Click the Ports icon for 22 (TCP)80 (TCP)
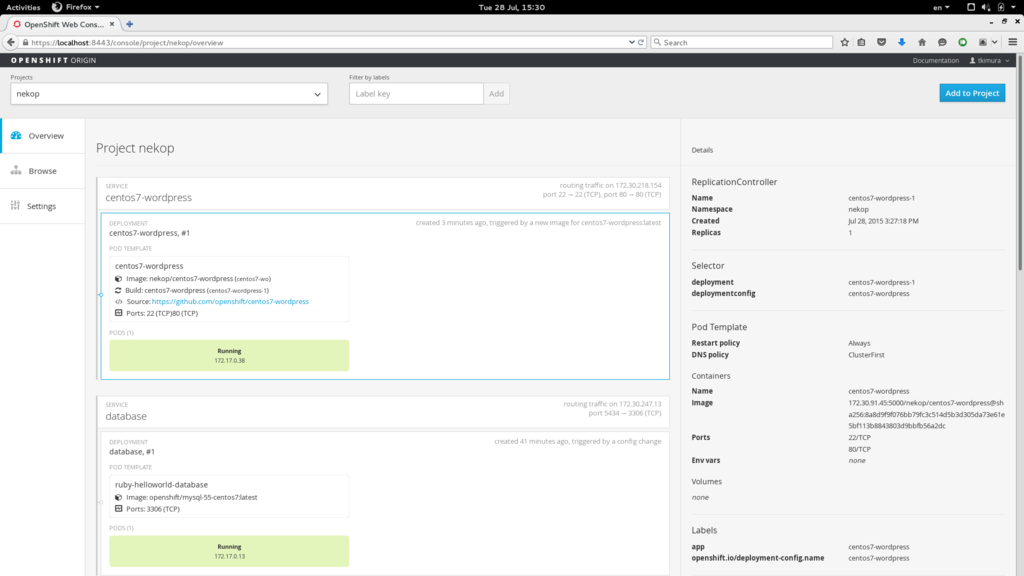This screenshot has width=1024, height=576. coord(118,313)
